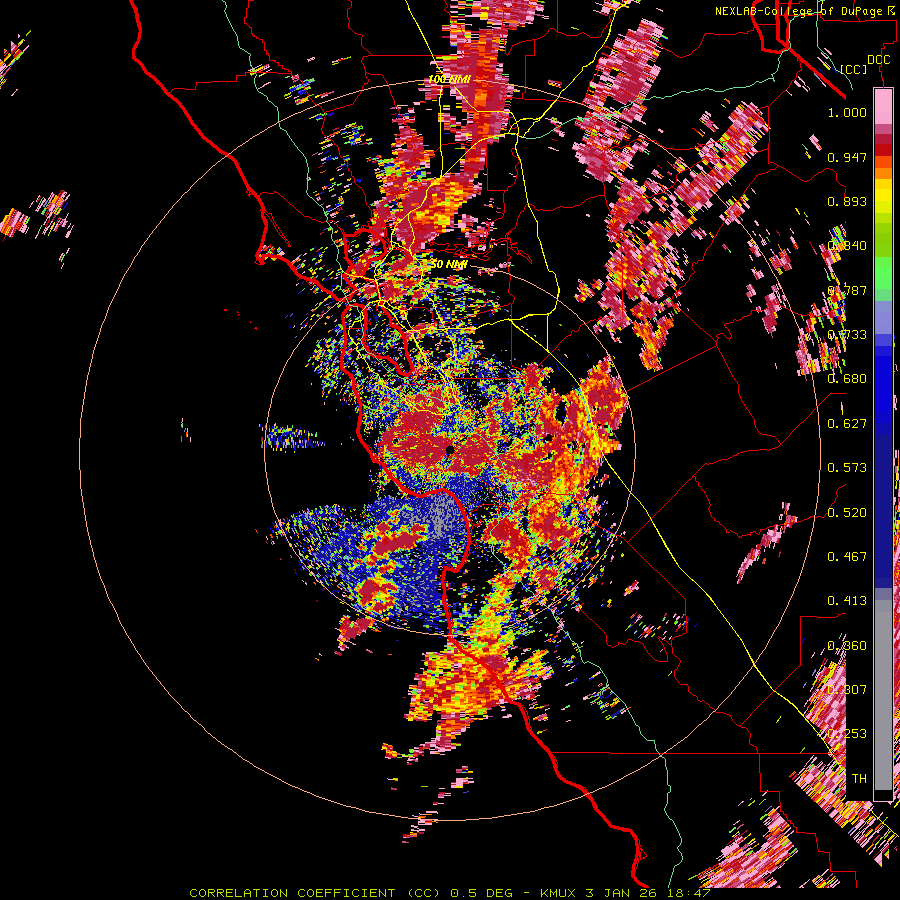This screenshot has width=900, height=900.
Task: Click the 0.893 scale label
Action: 847,201
